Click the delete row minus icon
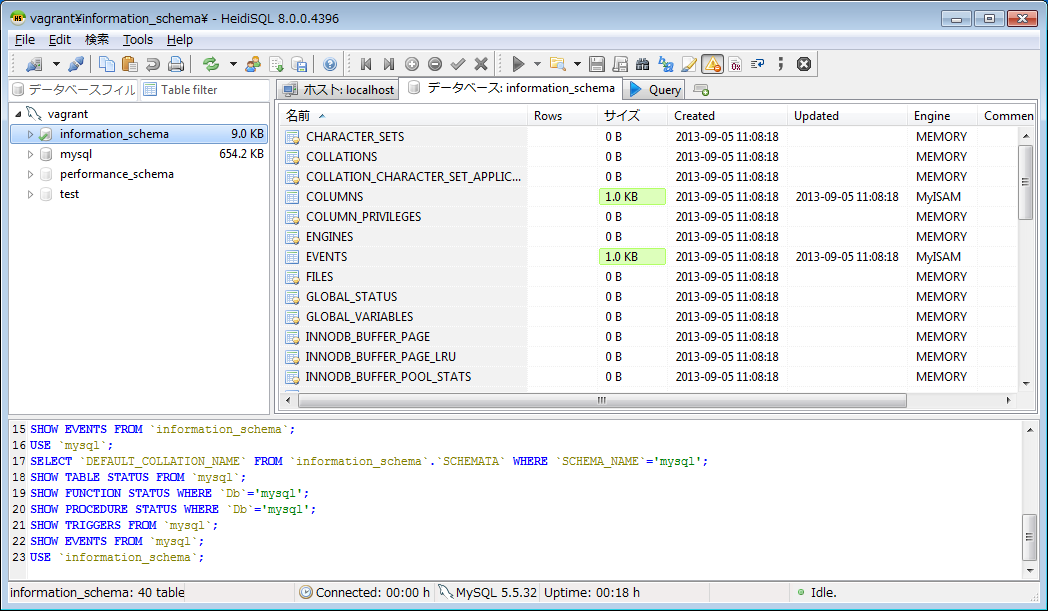The image size is (1048, 611). [x=435, y=64]
